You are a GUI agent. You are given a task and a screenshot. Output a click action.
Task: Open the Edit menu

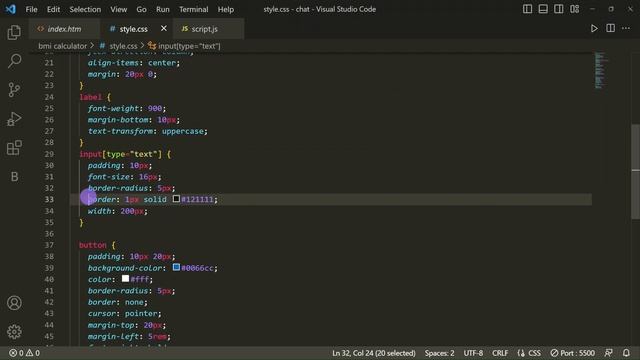tap(53, 9)
